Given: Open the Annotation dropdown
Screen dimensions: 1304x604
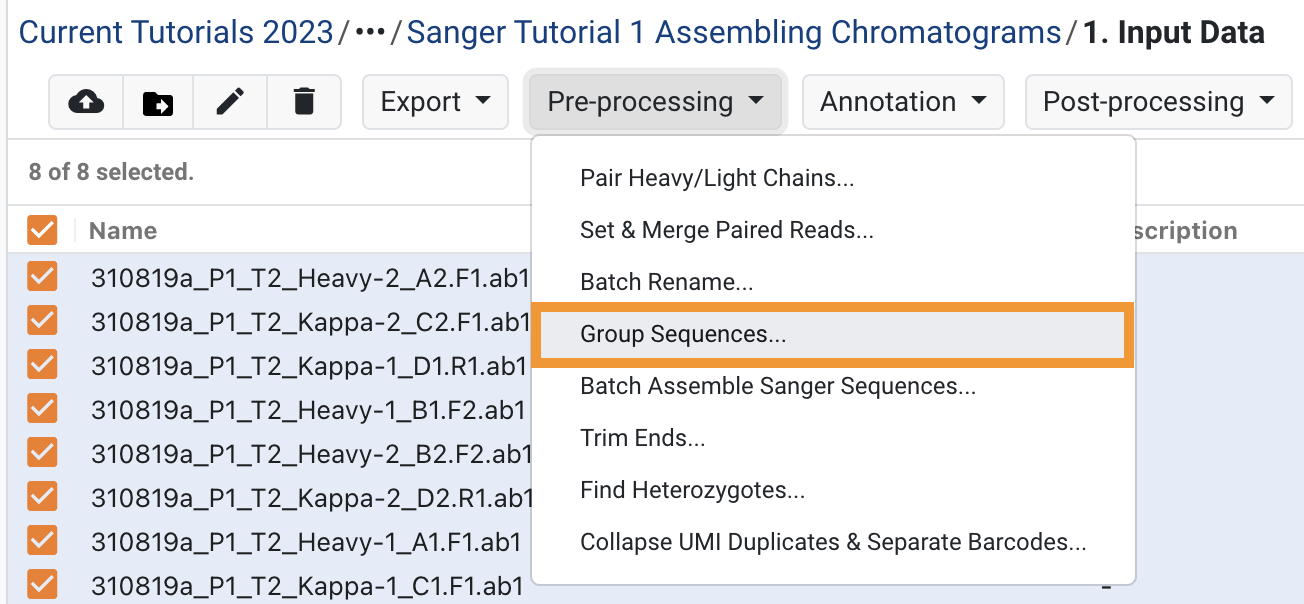Looking at the screenshot, I should (x=904, y=102).
